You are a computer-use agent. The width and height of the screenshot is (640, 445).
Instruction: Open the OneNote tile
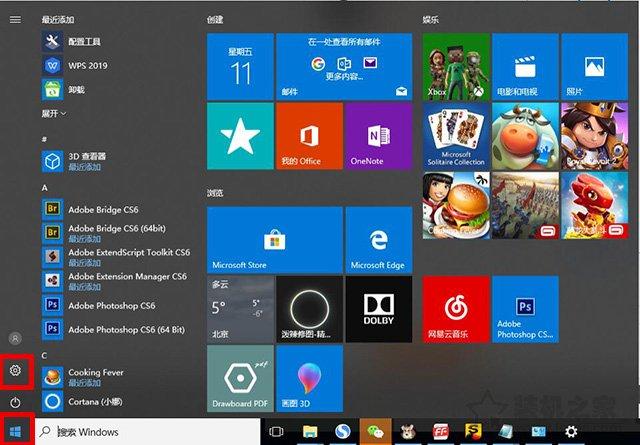(379, 136)
